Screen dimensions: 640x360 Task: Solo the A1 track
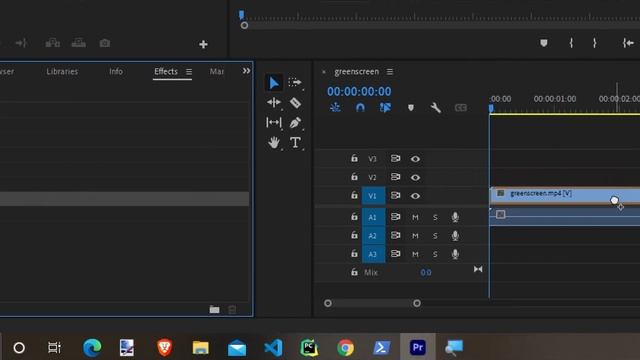click(x=435, y=218)
